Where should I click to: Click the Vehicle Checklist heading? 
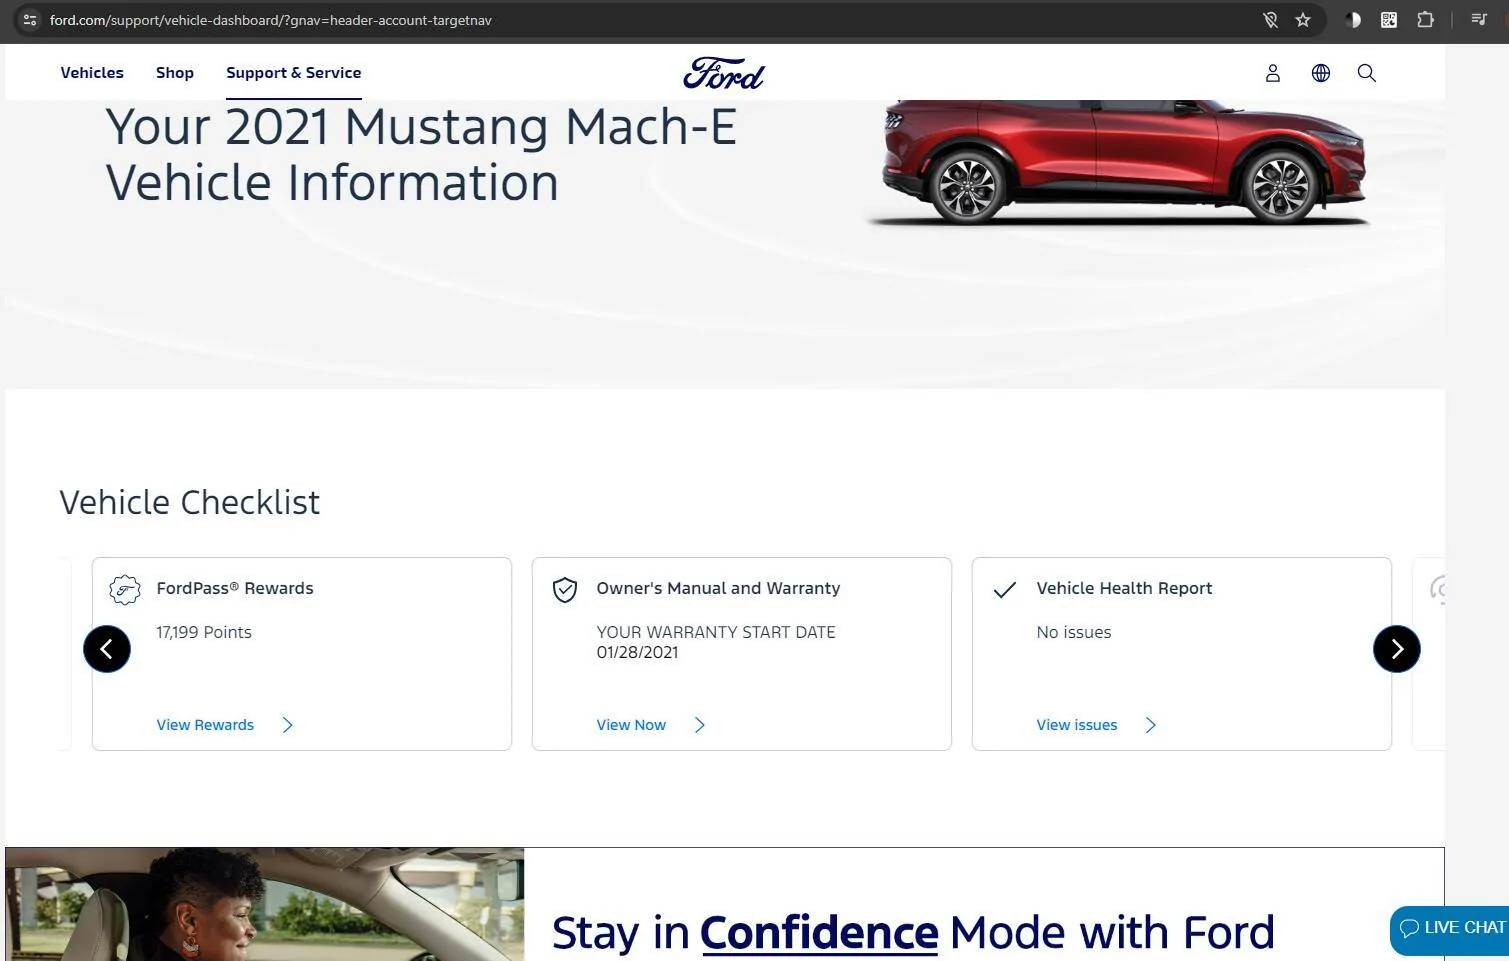[x=190, y=502]
